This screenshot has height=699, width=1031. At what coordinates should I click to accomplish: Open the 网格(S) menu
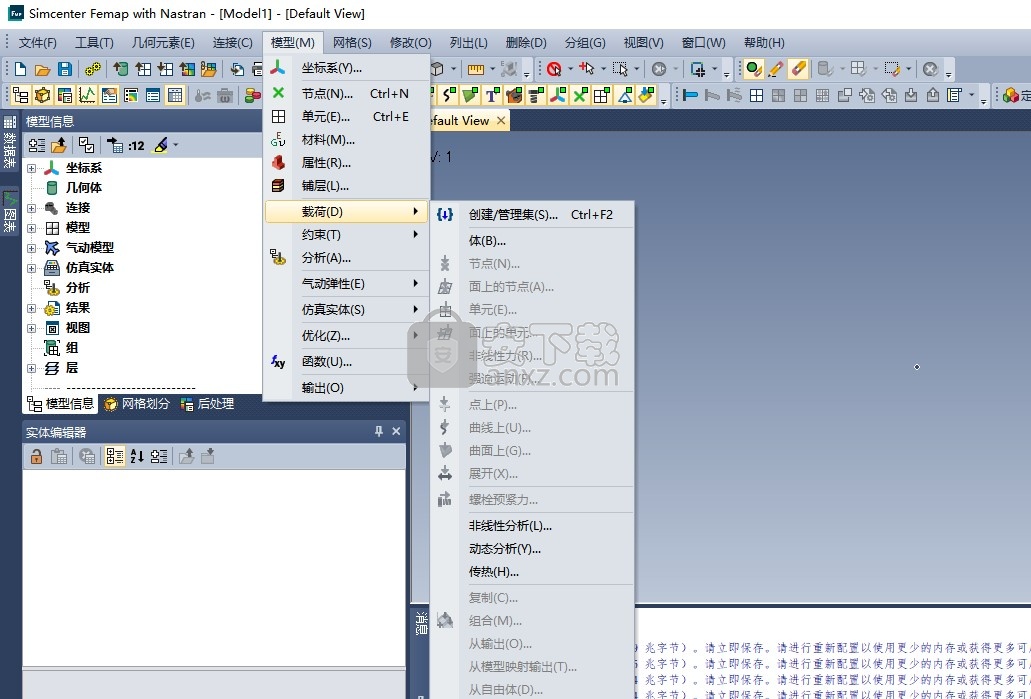[352, 43]
